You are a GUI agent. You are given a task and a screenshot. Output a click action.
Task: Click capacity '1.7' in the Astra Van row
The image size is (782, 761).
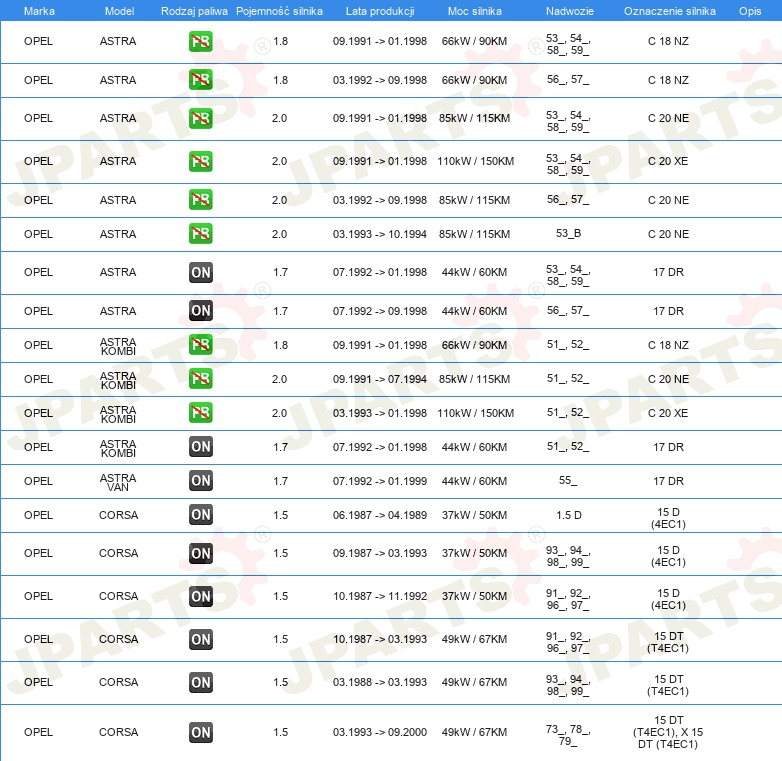tap(280, 481)
